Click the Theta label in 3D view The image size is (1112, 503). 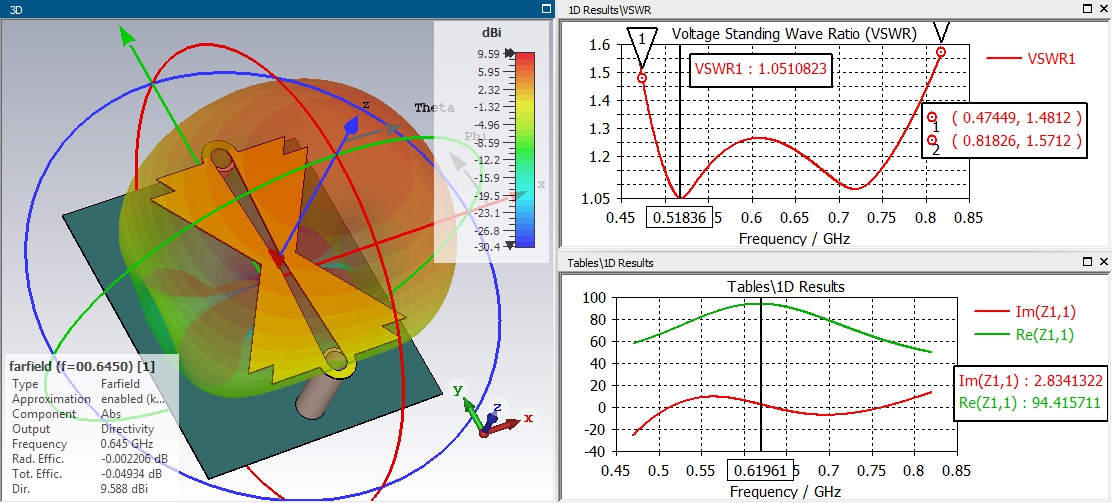tap(434, 108)
